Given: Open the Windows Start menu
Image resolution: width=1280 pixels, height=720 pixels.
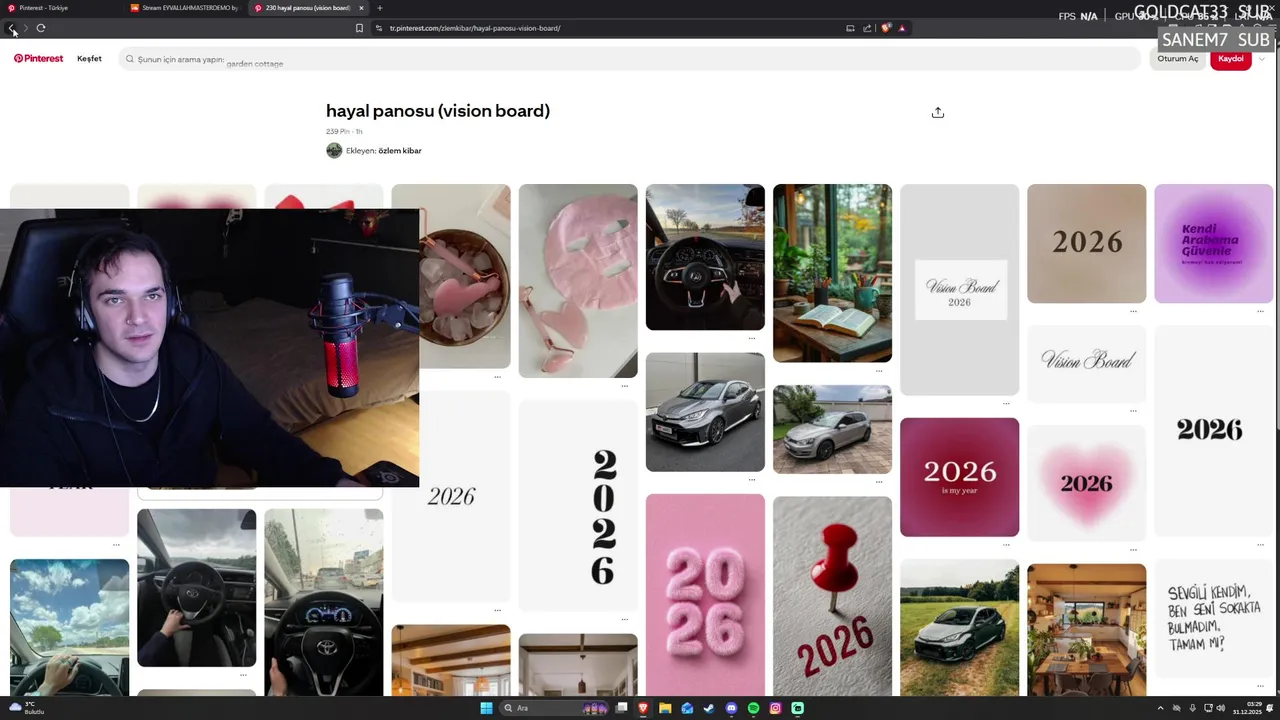Looking at the screenshot, I should tap(486, 708).
